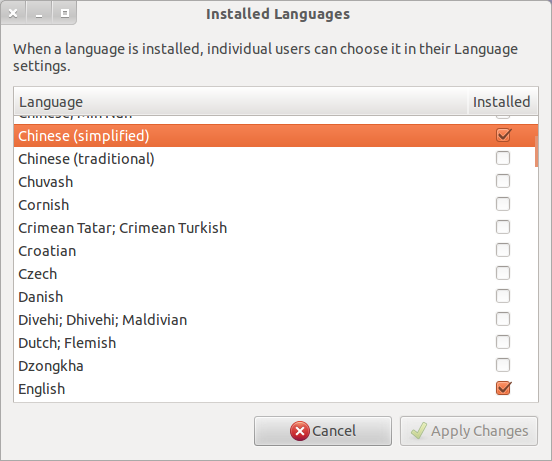The width and height of the screenshot is (552, 461).
Task: Select the Croatian language row
Action: click(276, 251)
